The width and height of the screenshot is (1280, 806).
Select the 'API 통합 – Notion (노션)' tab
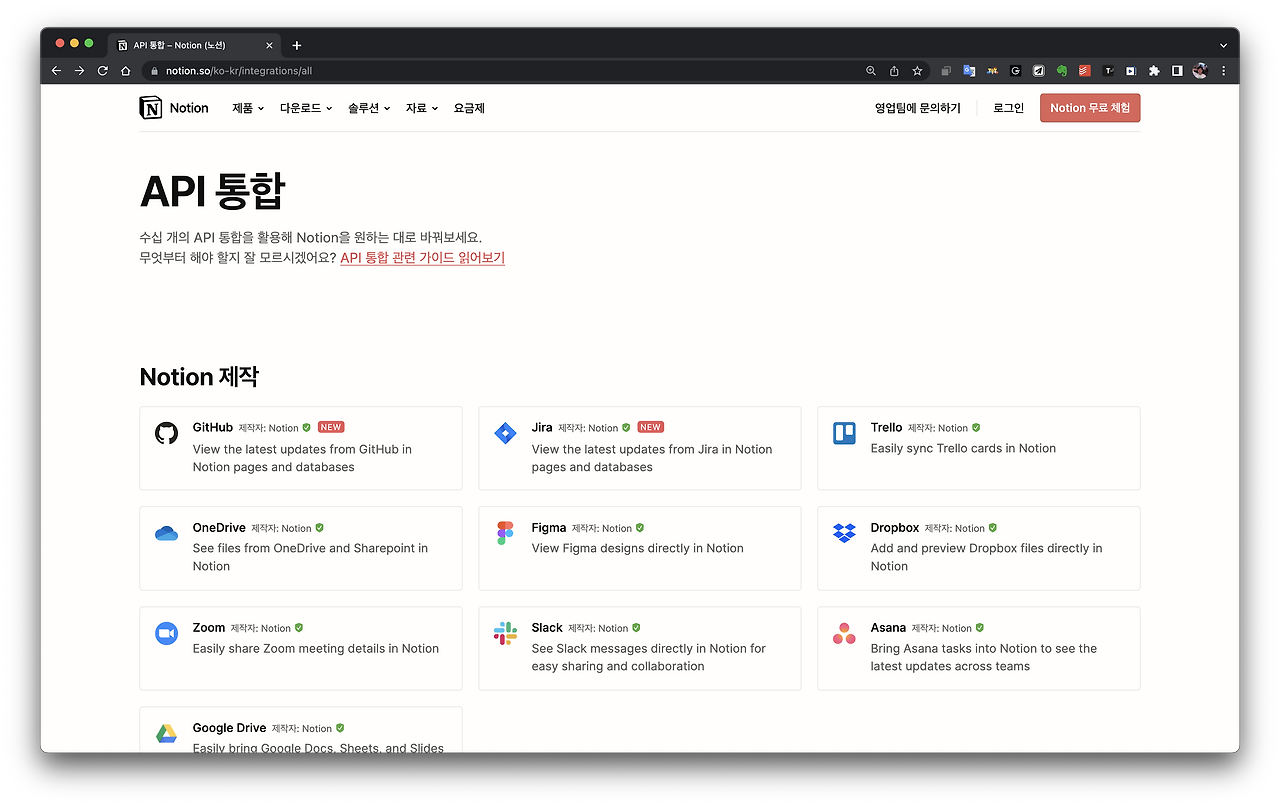(195, 45)
